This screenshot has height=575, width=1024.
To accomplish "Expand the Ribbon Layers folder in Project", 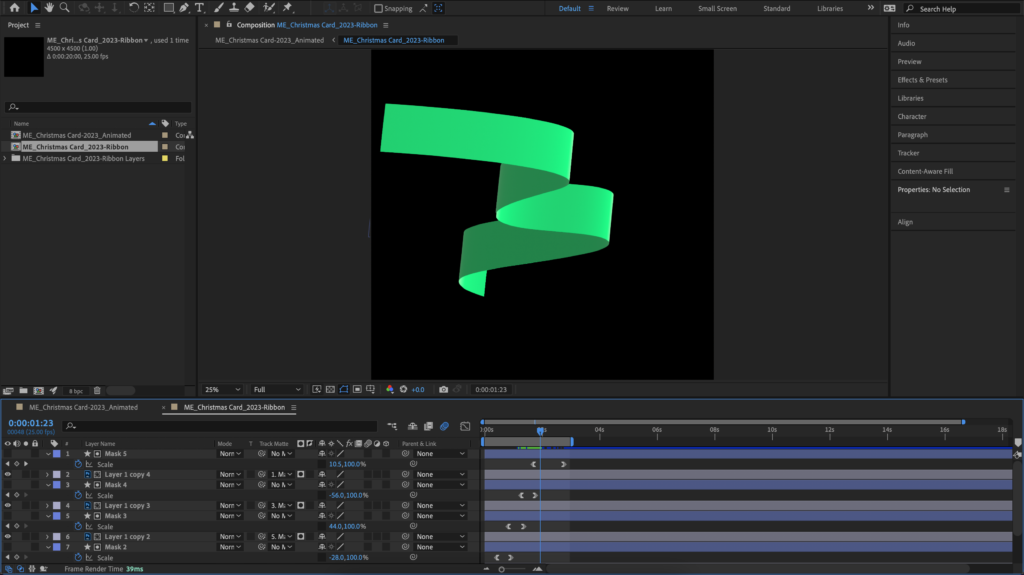I will click(5, 159).
